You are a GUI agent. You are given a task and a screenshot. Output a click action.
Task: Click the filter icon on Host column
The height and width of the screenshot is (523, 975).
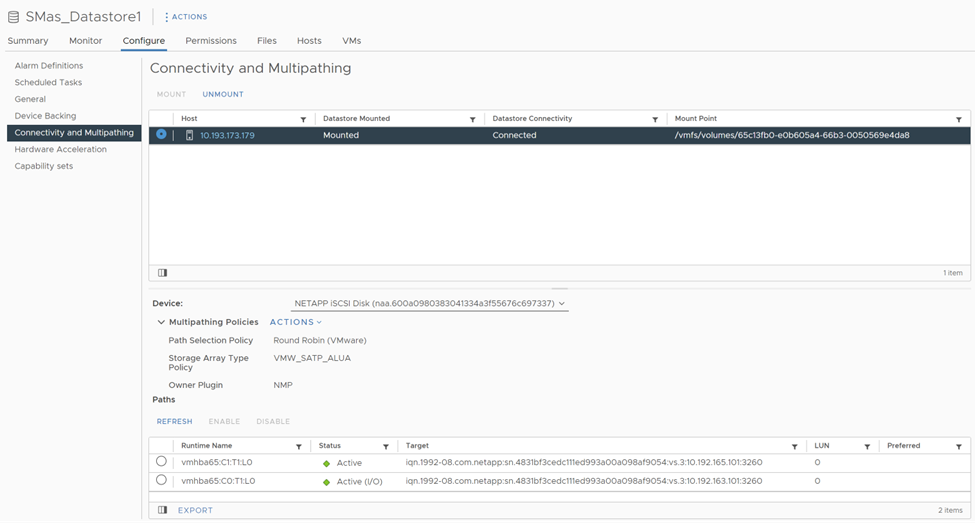303,119
